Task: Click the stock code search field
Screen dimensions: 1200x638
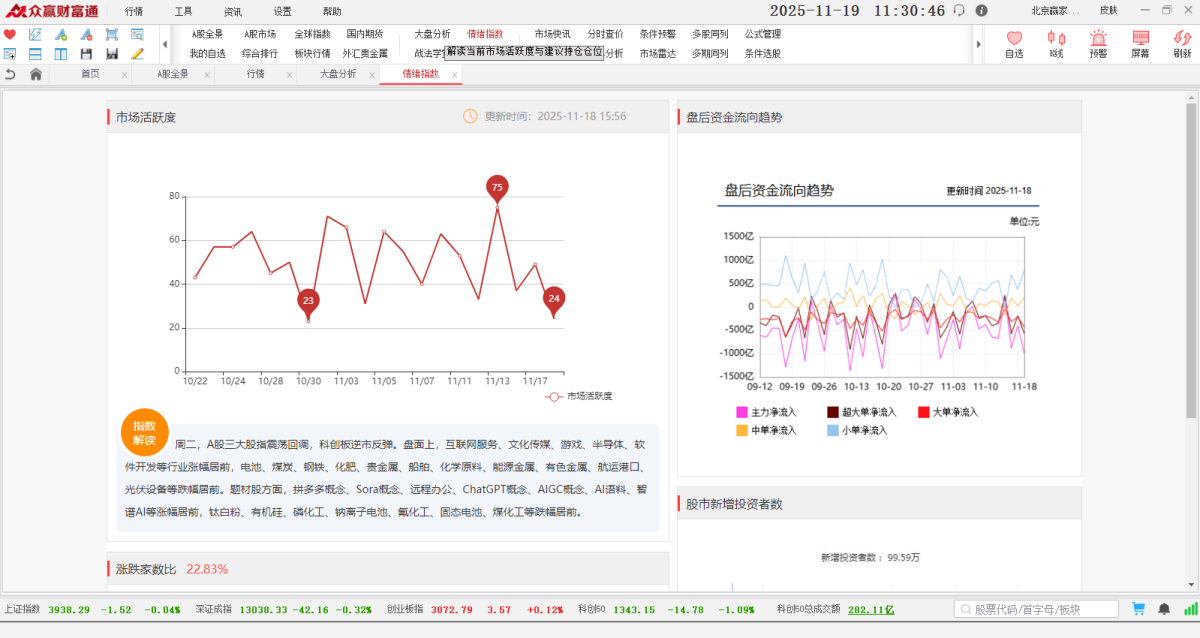Action: (x=1036, y=608)
